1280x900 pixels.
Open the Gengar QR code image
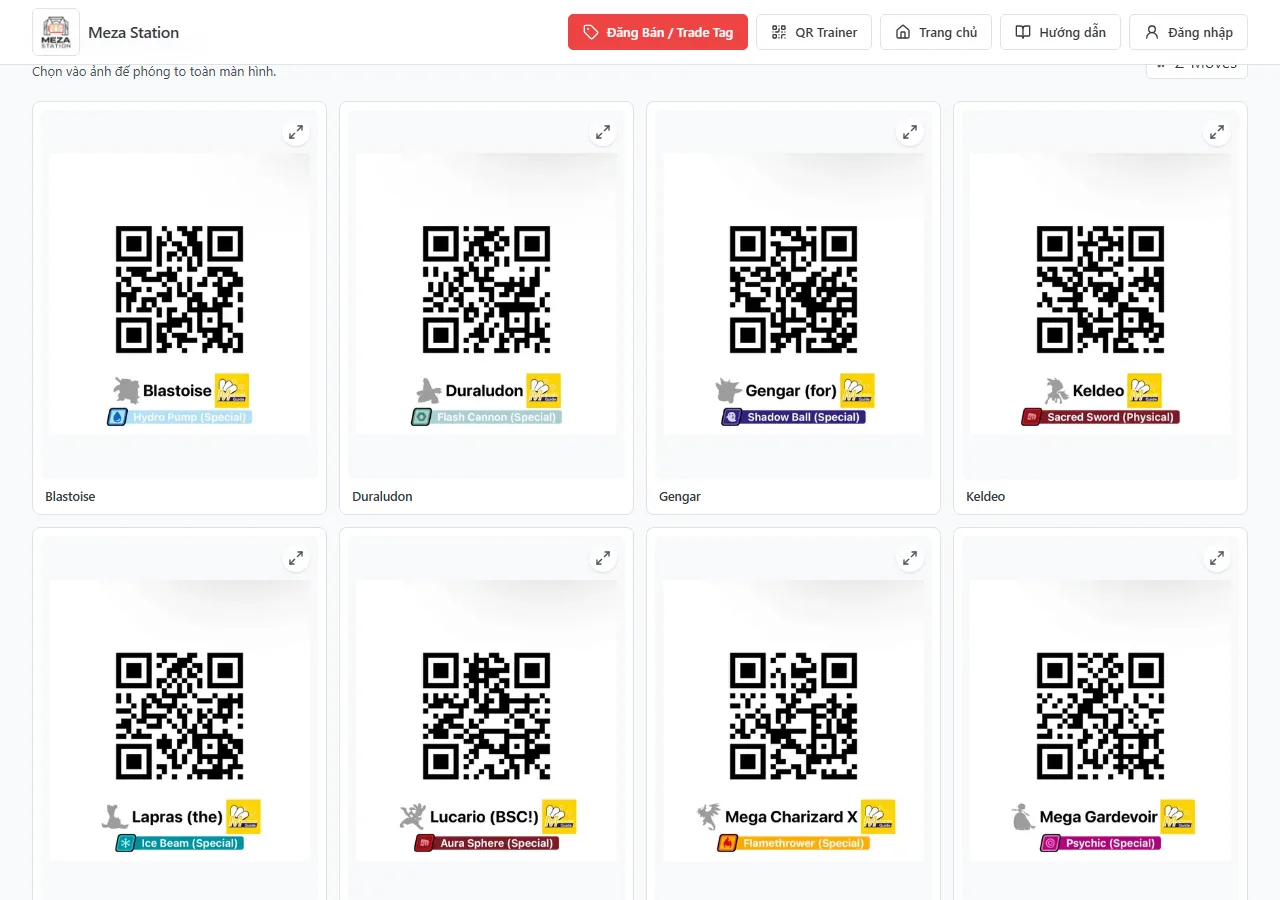tap(794, 290)
